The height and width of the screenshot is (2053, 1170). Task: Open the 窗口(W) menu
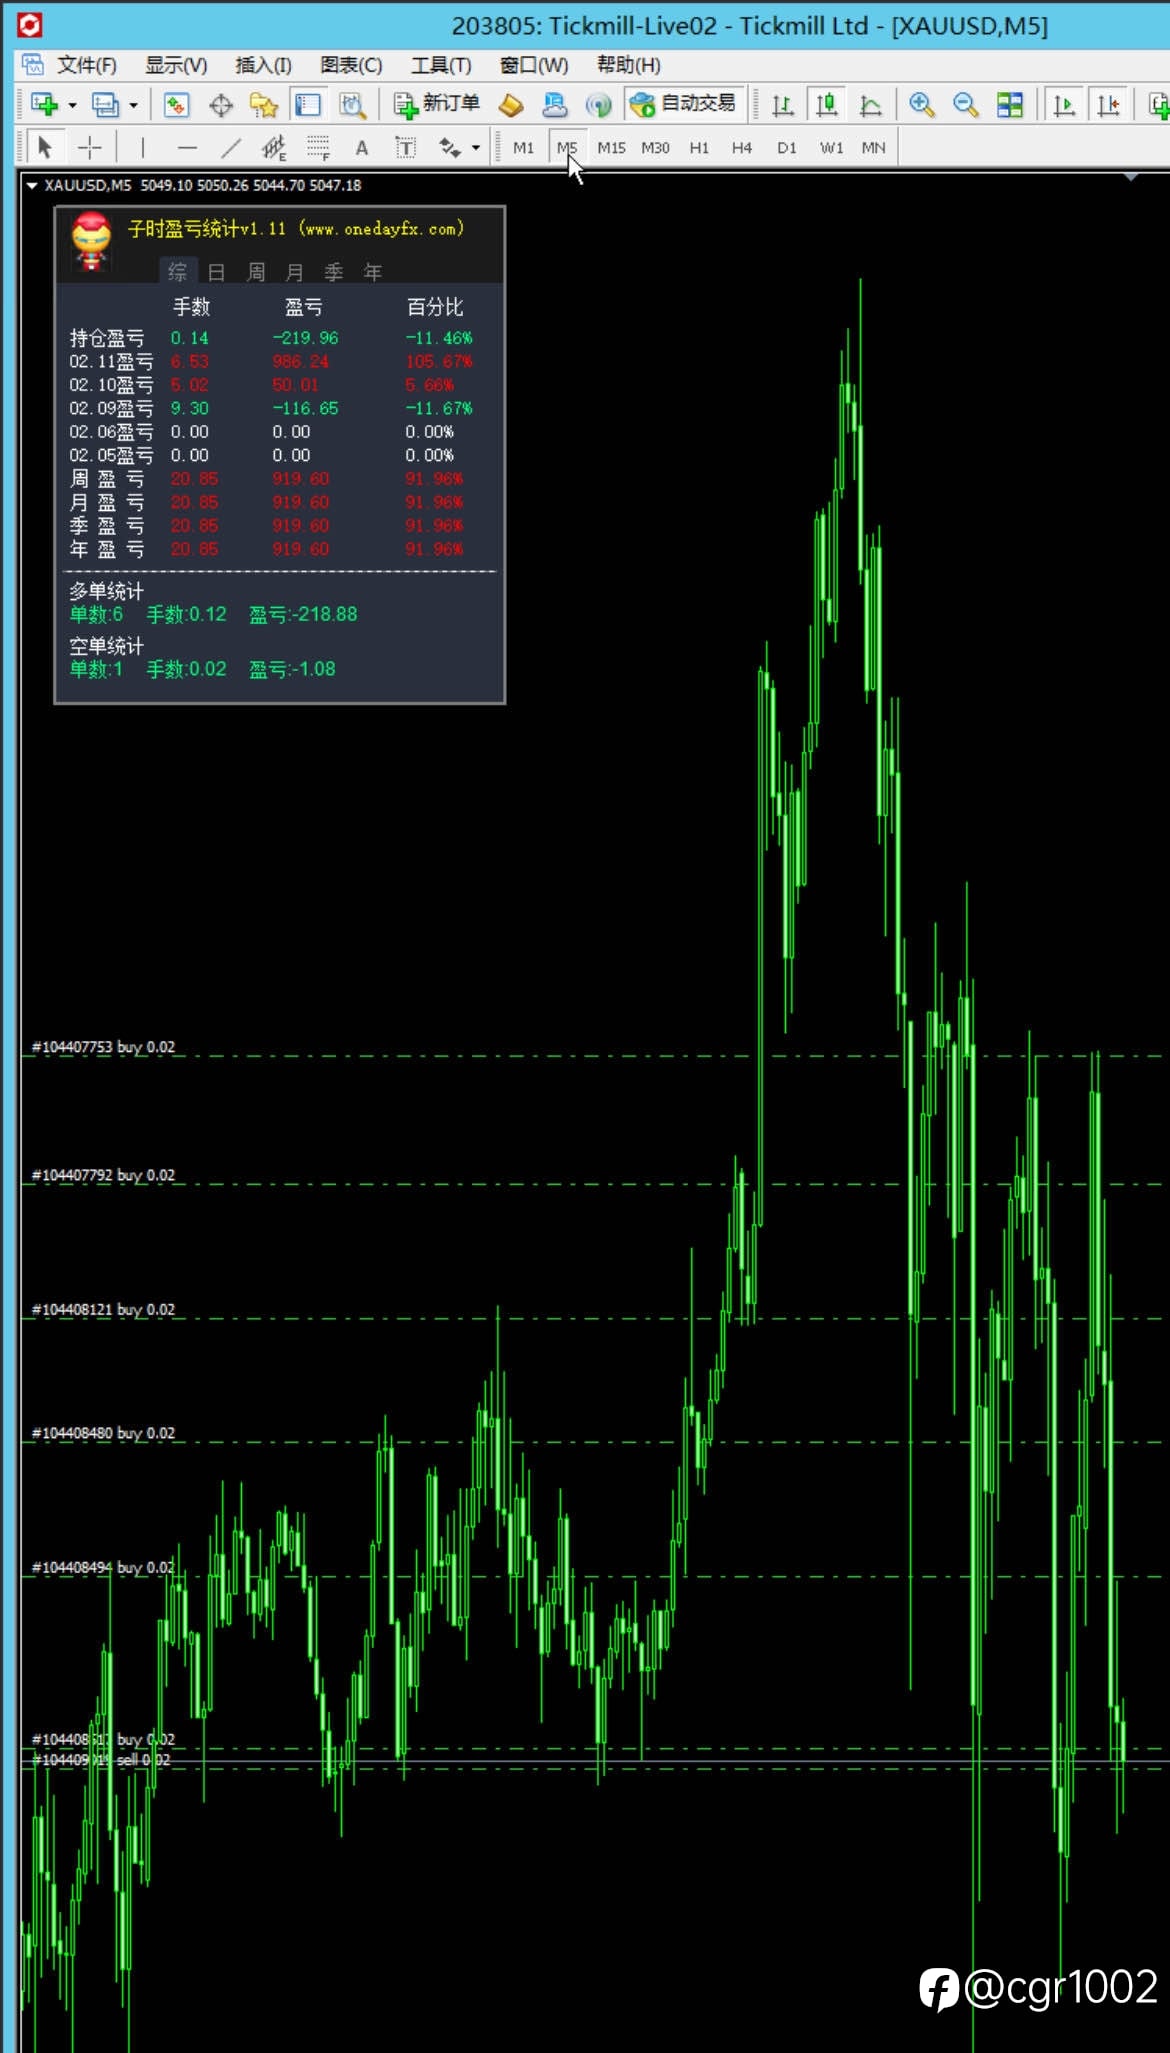[x=534, y=65]
